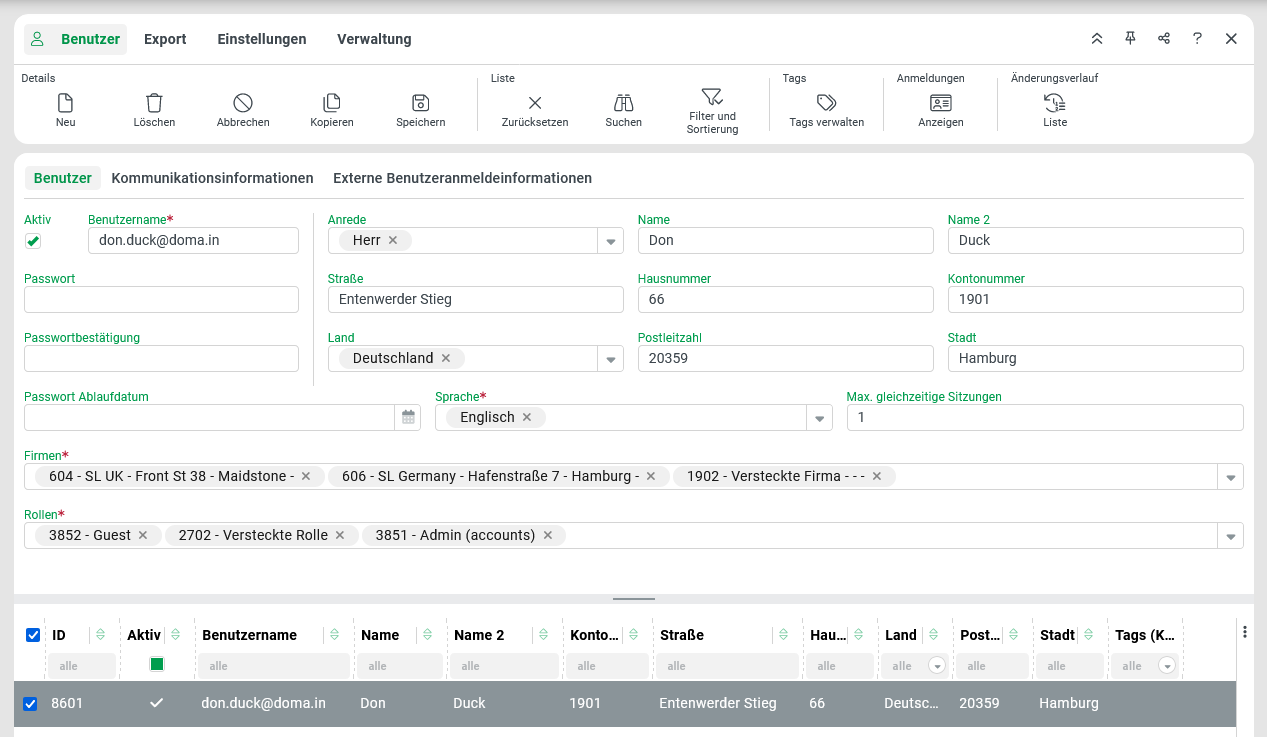Toggle the select-all checkbox in table header
The height and width of the screenshot is (737, 1267).
tap(33, 635)
